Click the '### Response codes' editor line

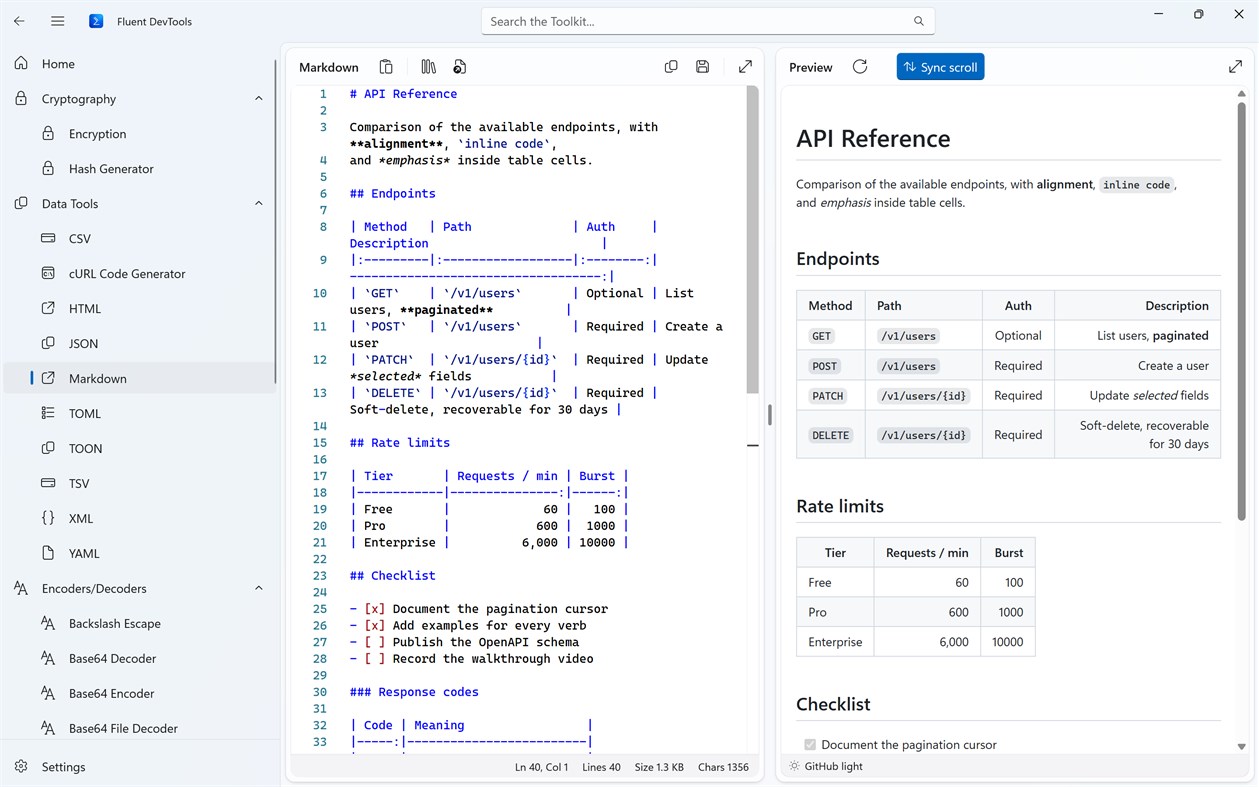[x=414, y=692]
